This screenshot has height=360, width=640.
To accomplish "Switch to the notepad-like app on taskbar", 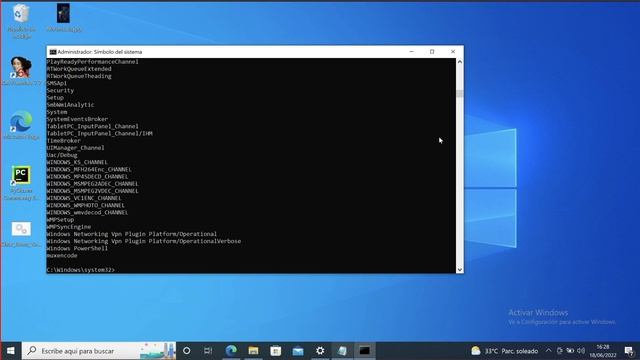I will pos(342,351).
